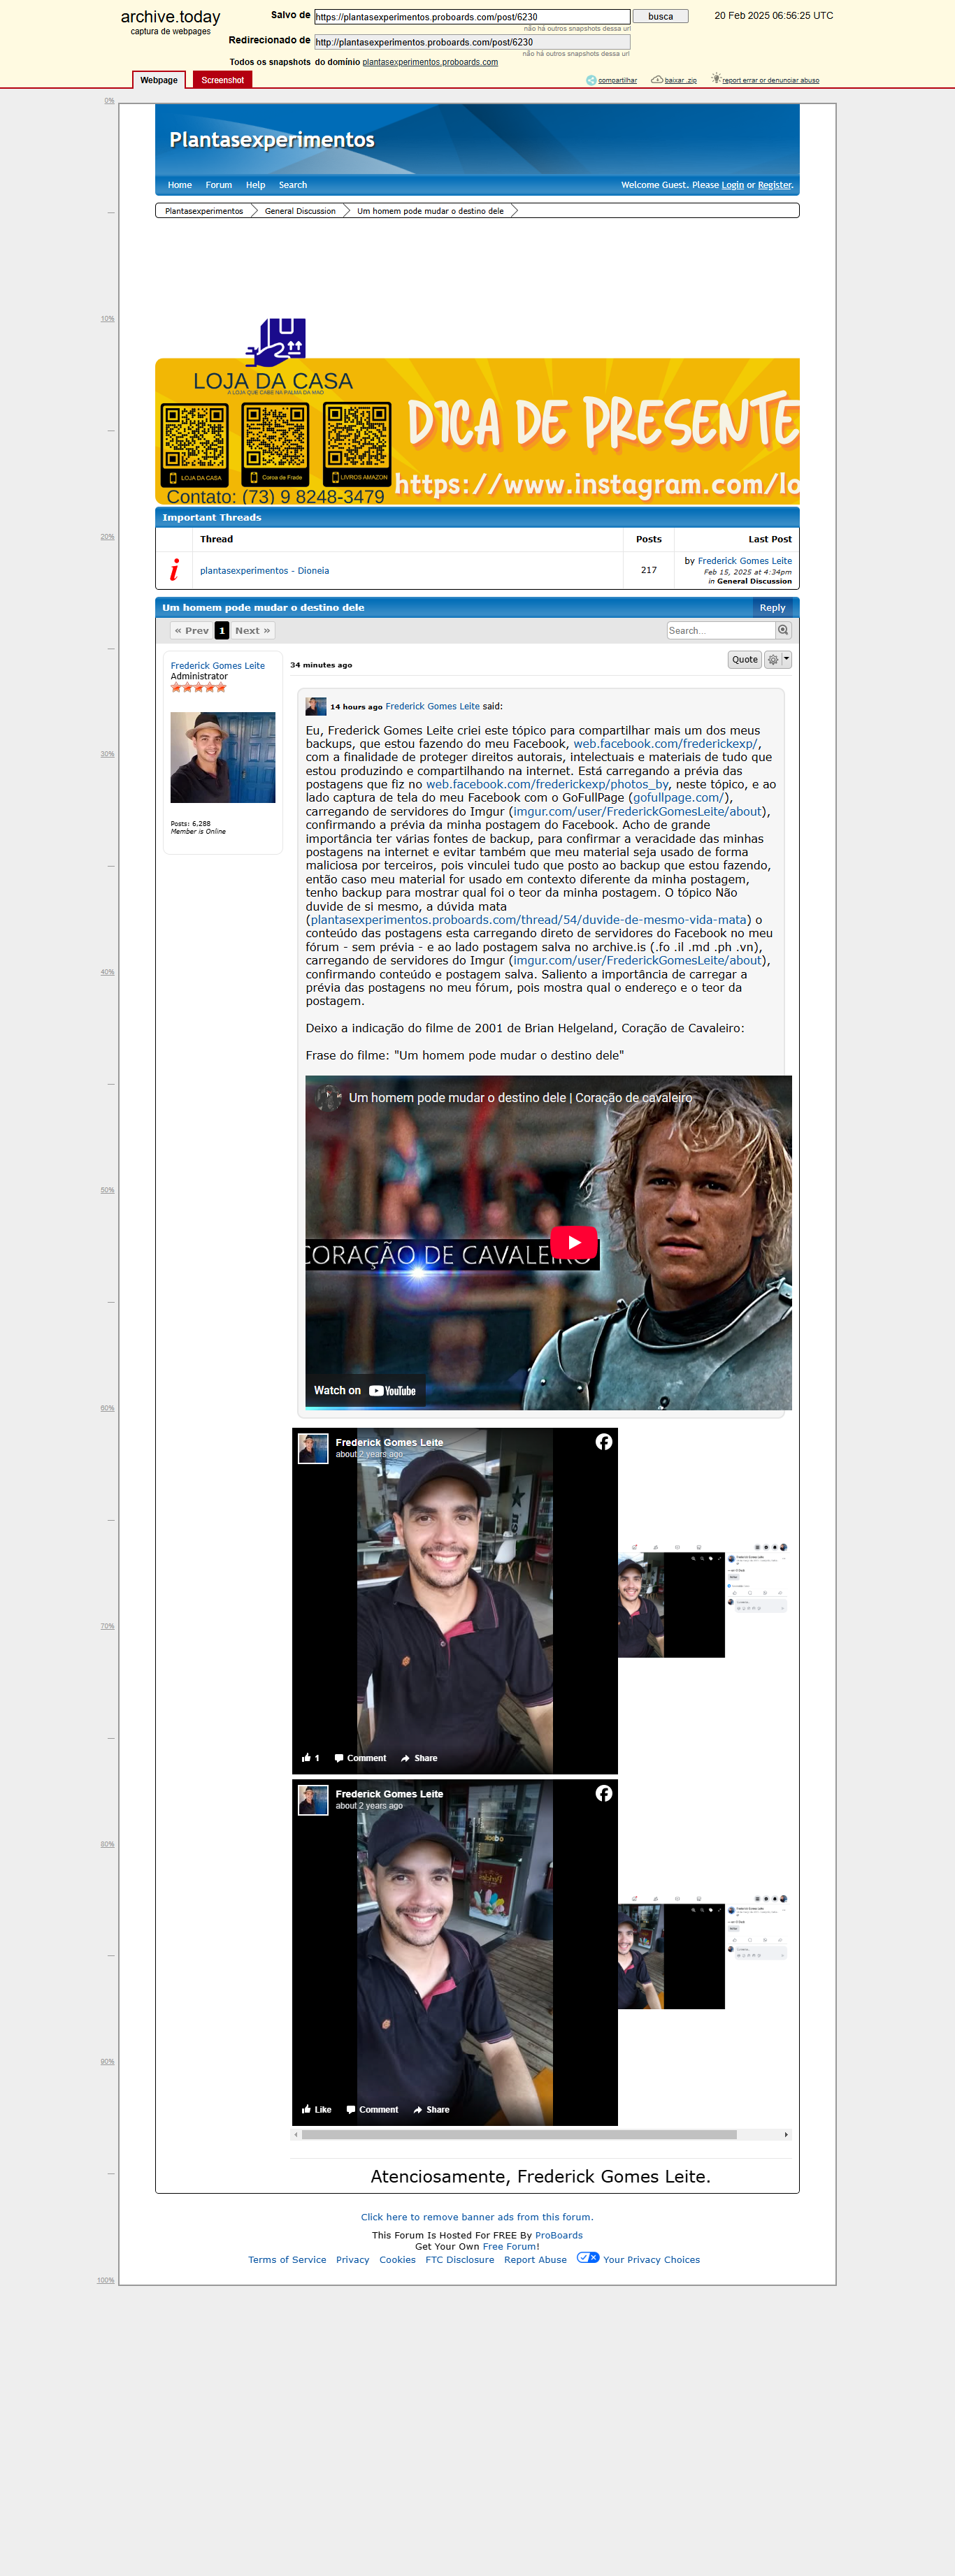955x2576 pixels.
Task: Click scrollbar right arrow under the photos
Action: click(x=786, y=2135)
